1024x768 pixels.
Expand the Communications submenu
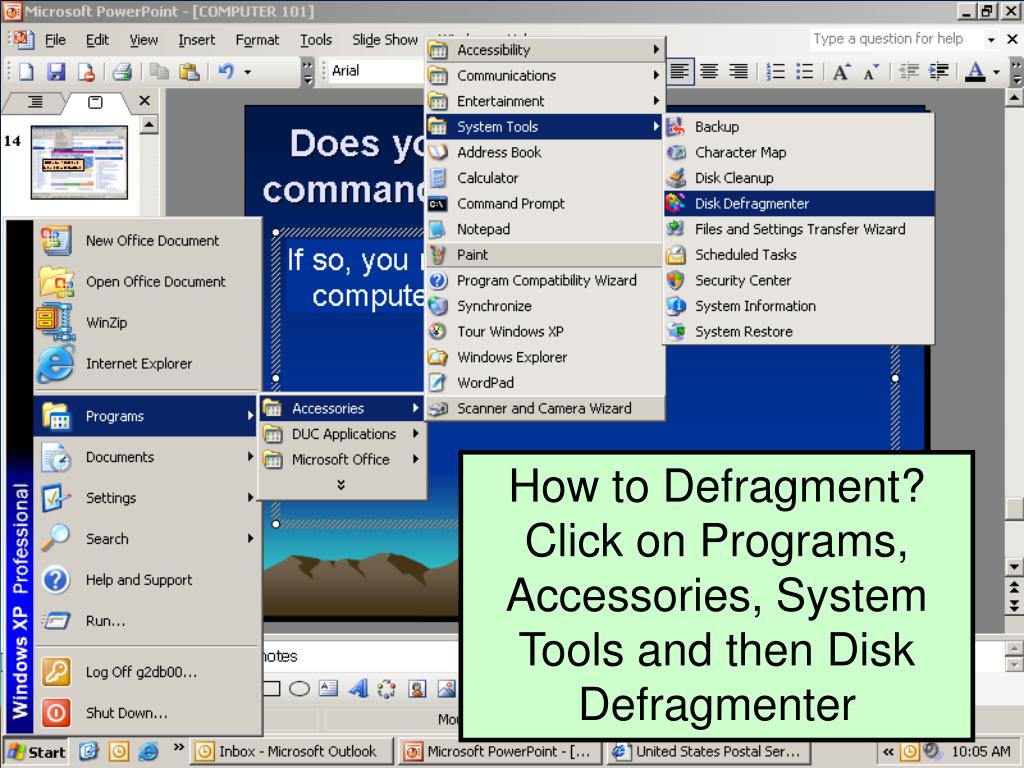545,76
